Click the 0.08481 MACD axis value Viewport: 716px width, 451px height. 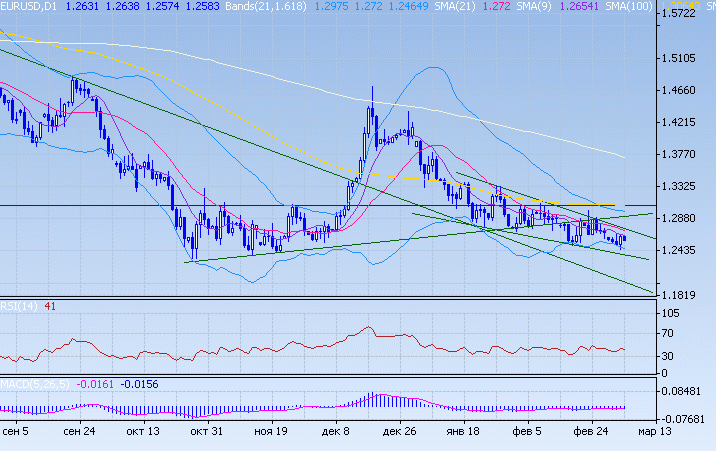pyautogui.click(x=683, y=392)
